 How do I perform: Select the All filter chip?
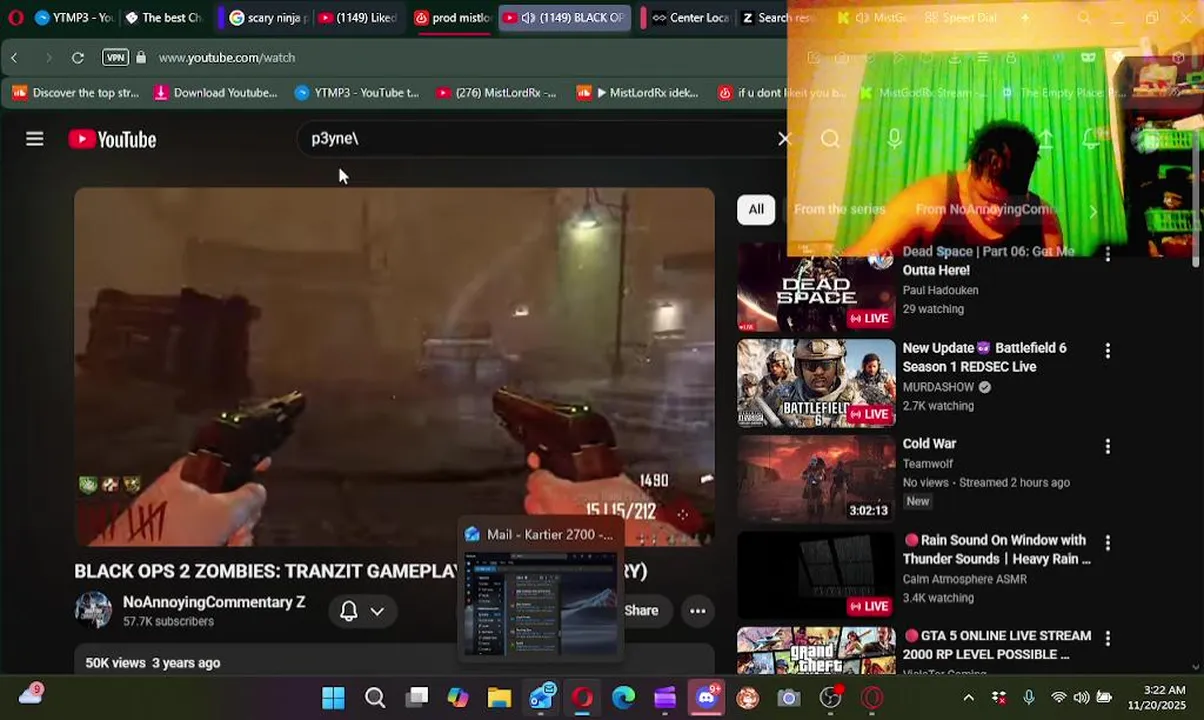pyautogui.click(x=756, y=209)
